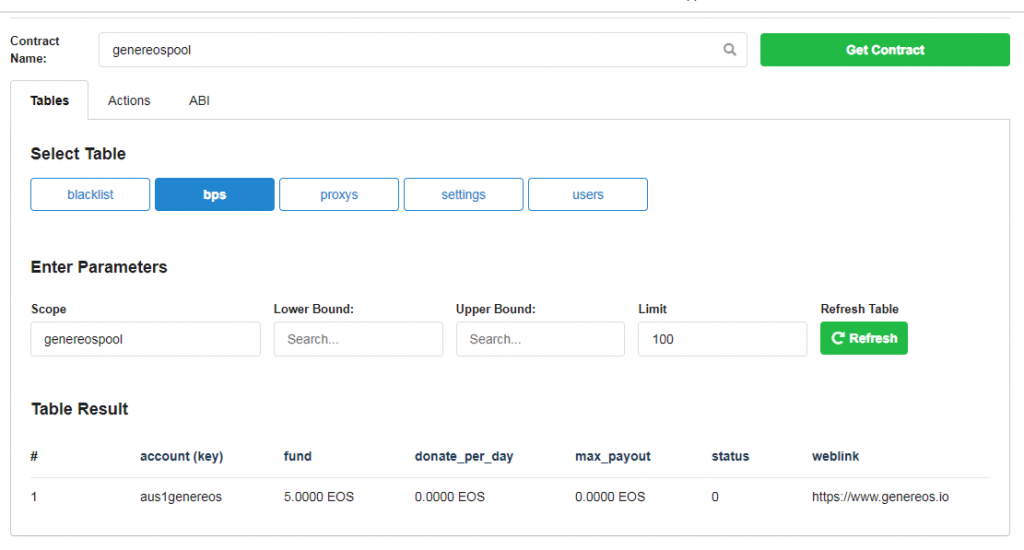
Task: Click the status column header
Action: click(730, 457)
